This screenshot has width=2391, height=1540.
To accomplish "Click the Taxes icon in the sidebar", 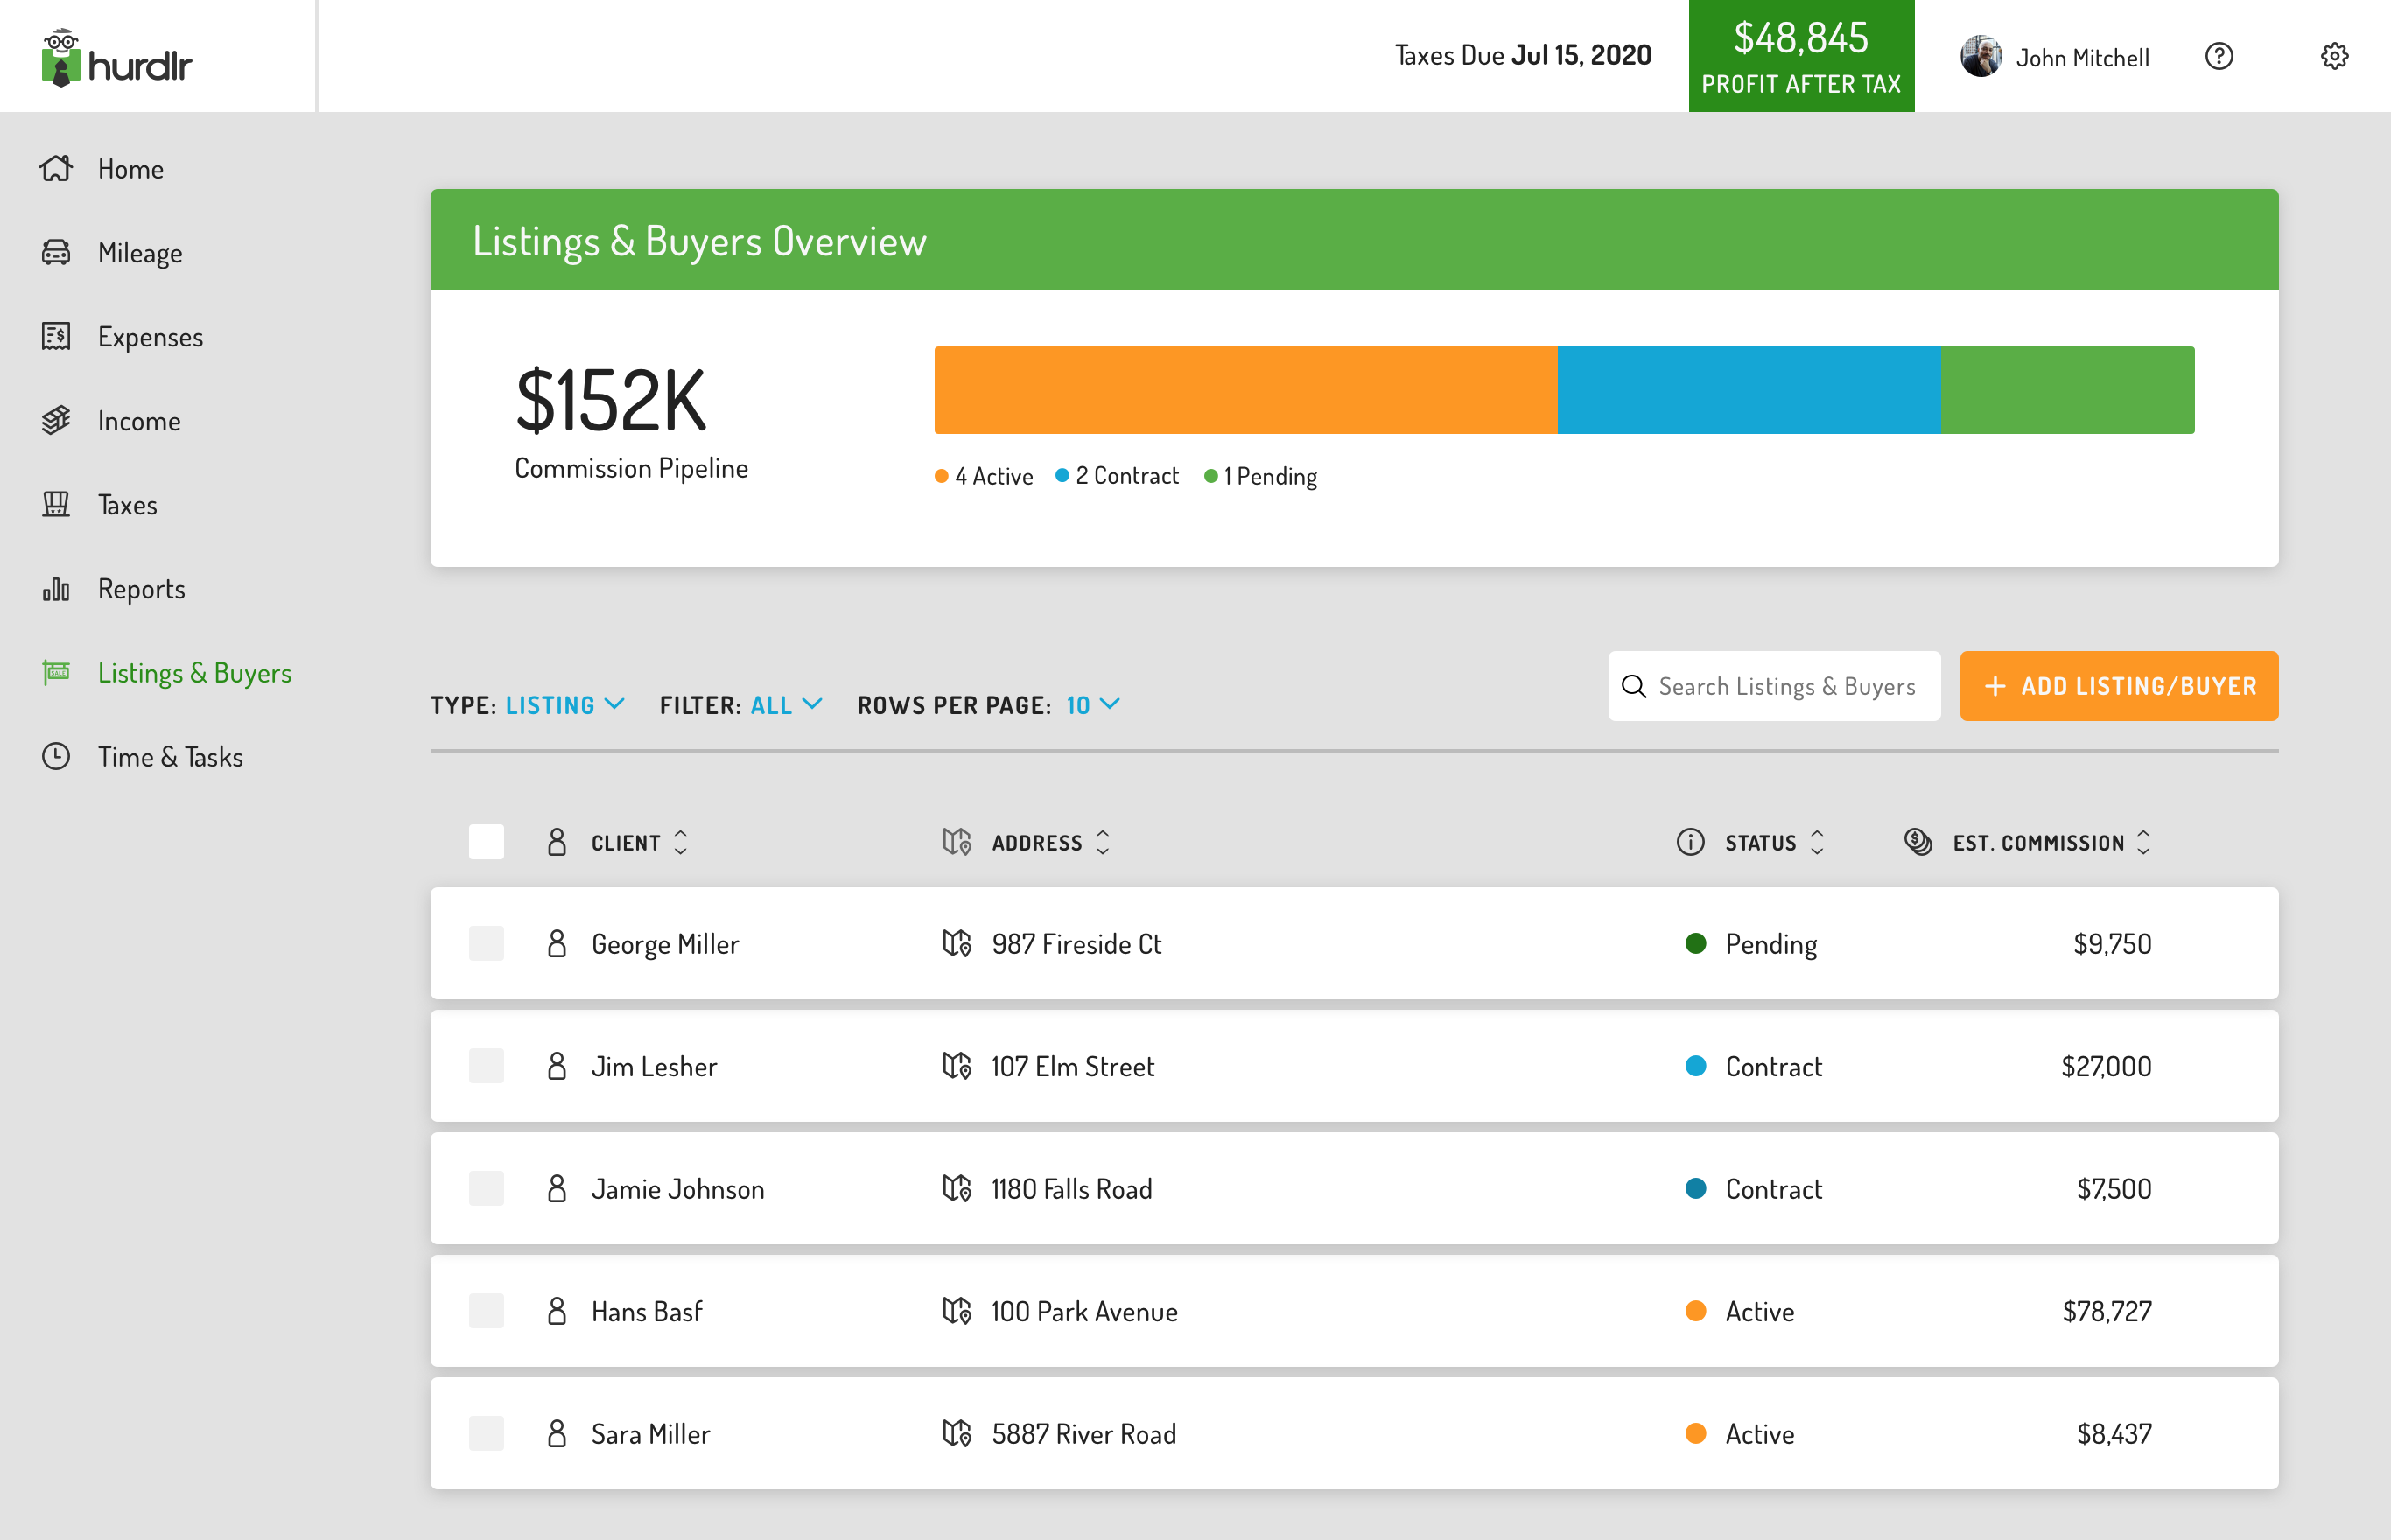I will coord(56,505).
